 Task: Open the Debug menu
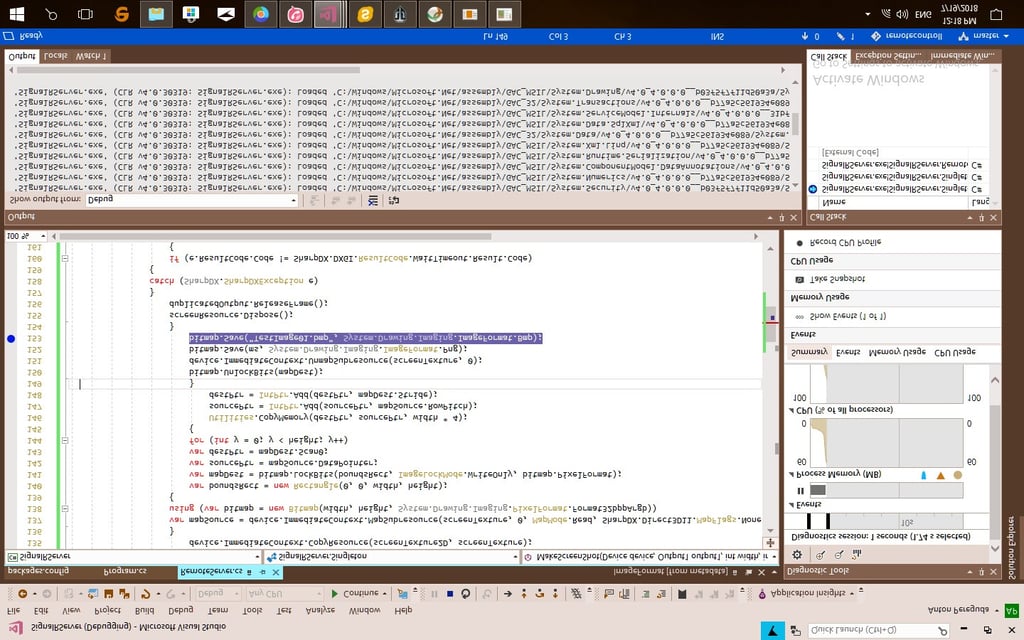point(180,610)
